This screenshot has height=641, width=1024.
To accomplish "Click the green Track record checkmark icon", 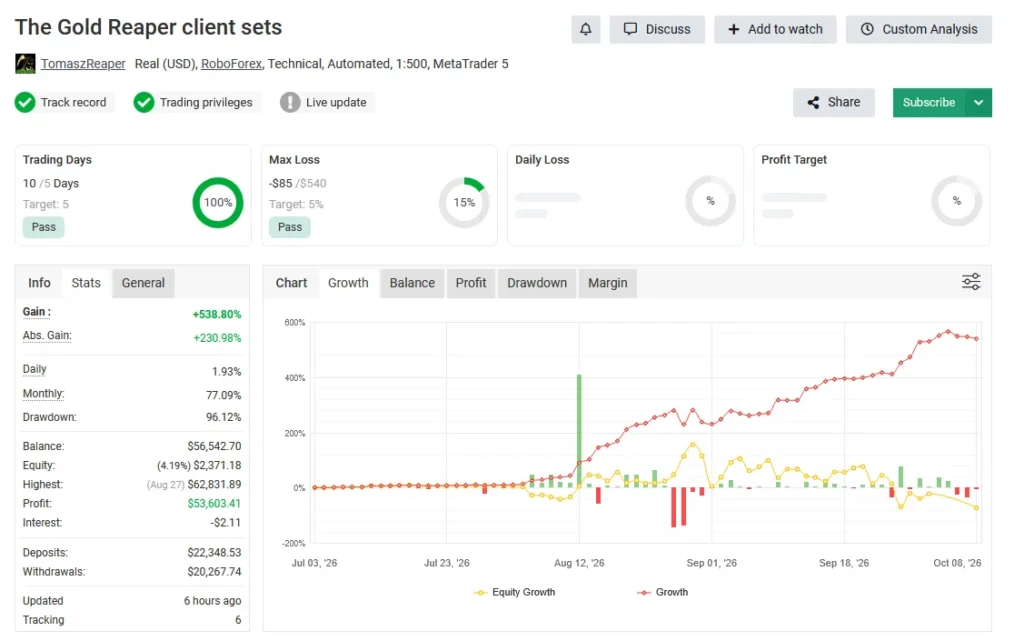I will tap(25, 102).
